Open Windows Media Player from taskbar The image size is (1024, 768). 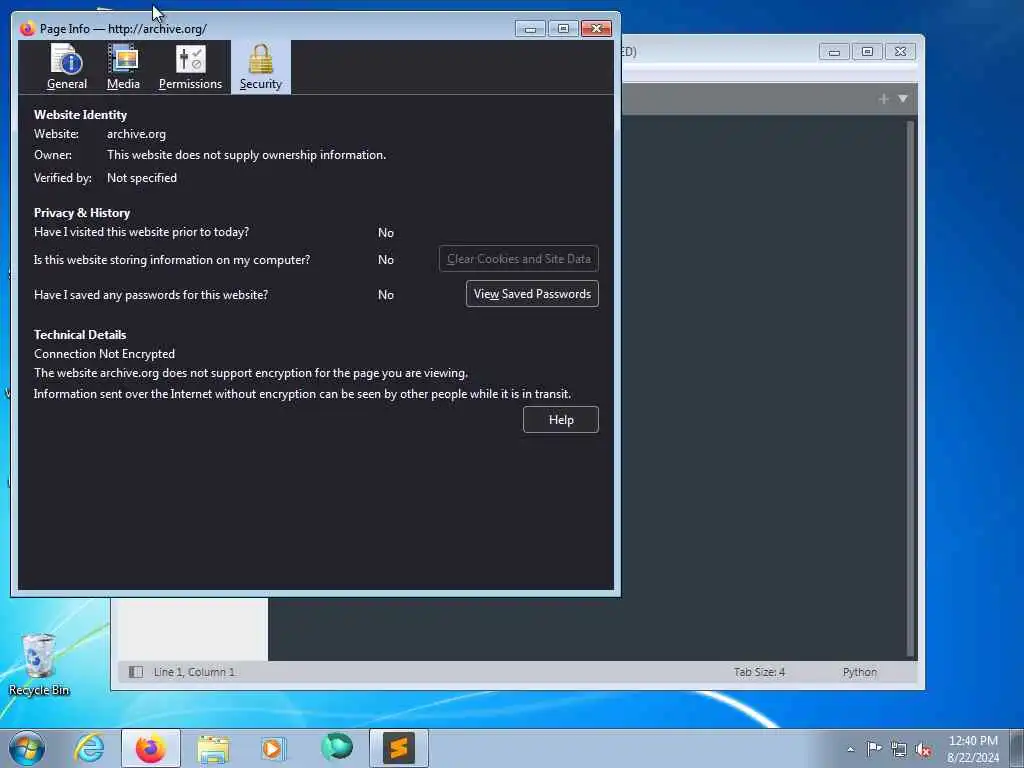click(273, 748)
